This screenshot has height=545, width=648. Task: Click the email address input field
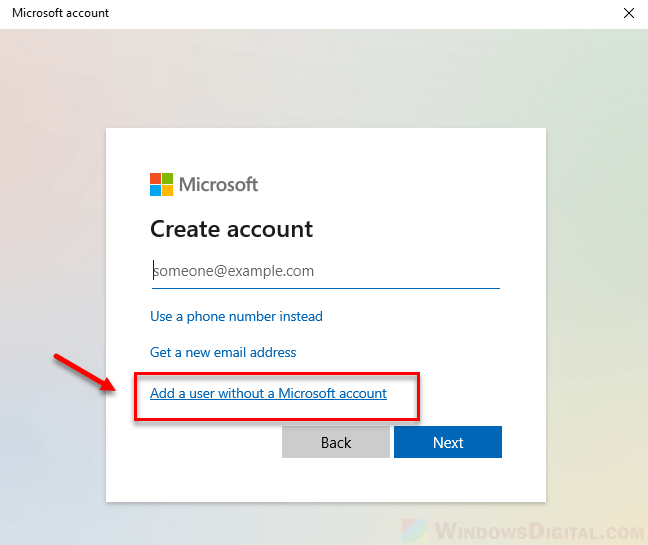coord(326,271)
